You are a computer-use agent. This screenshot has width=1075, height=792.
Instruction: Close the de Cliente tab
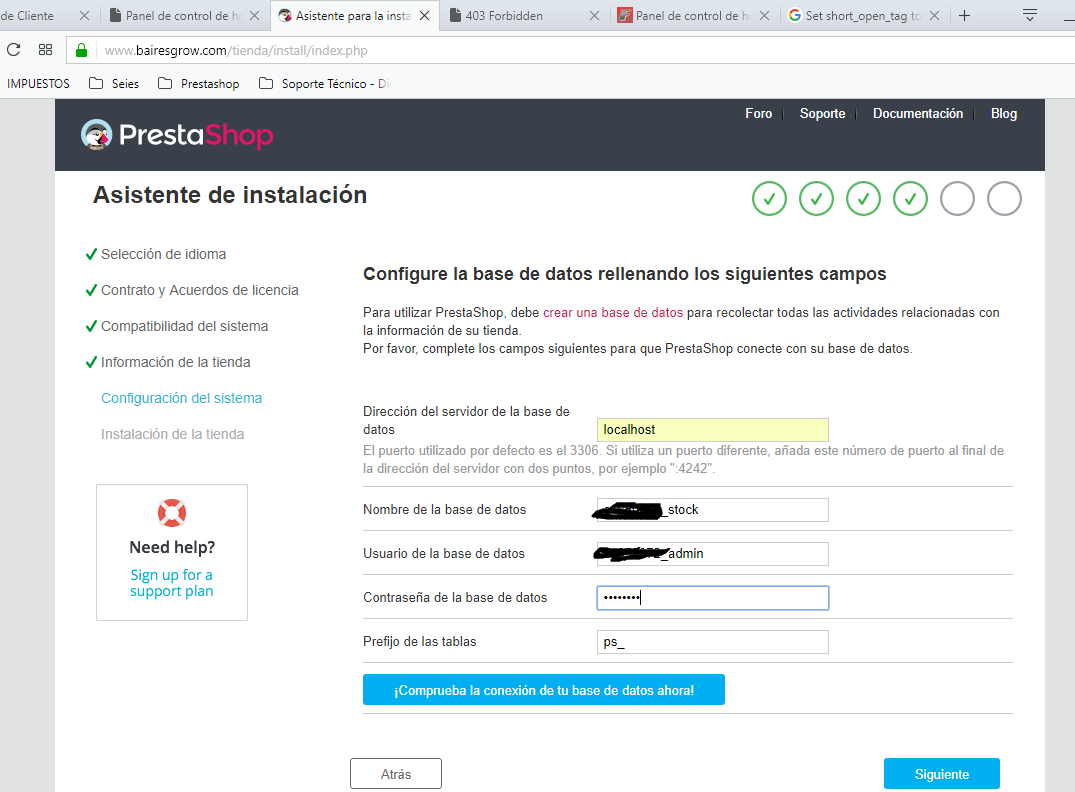tap(84, 15)
